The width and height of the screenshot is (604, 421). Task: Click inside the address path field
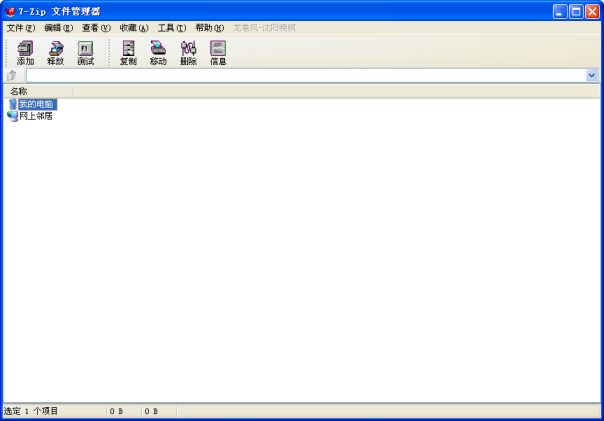point(300,75)
